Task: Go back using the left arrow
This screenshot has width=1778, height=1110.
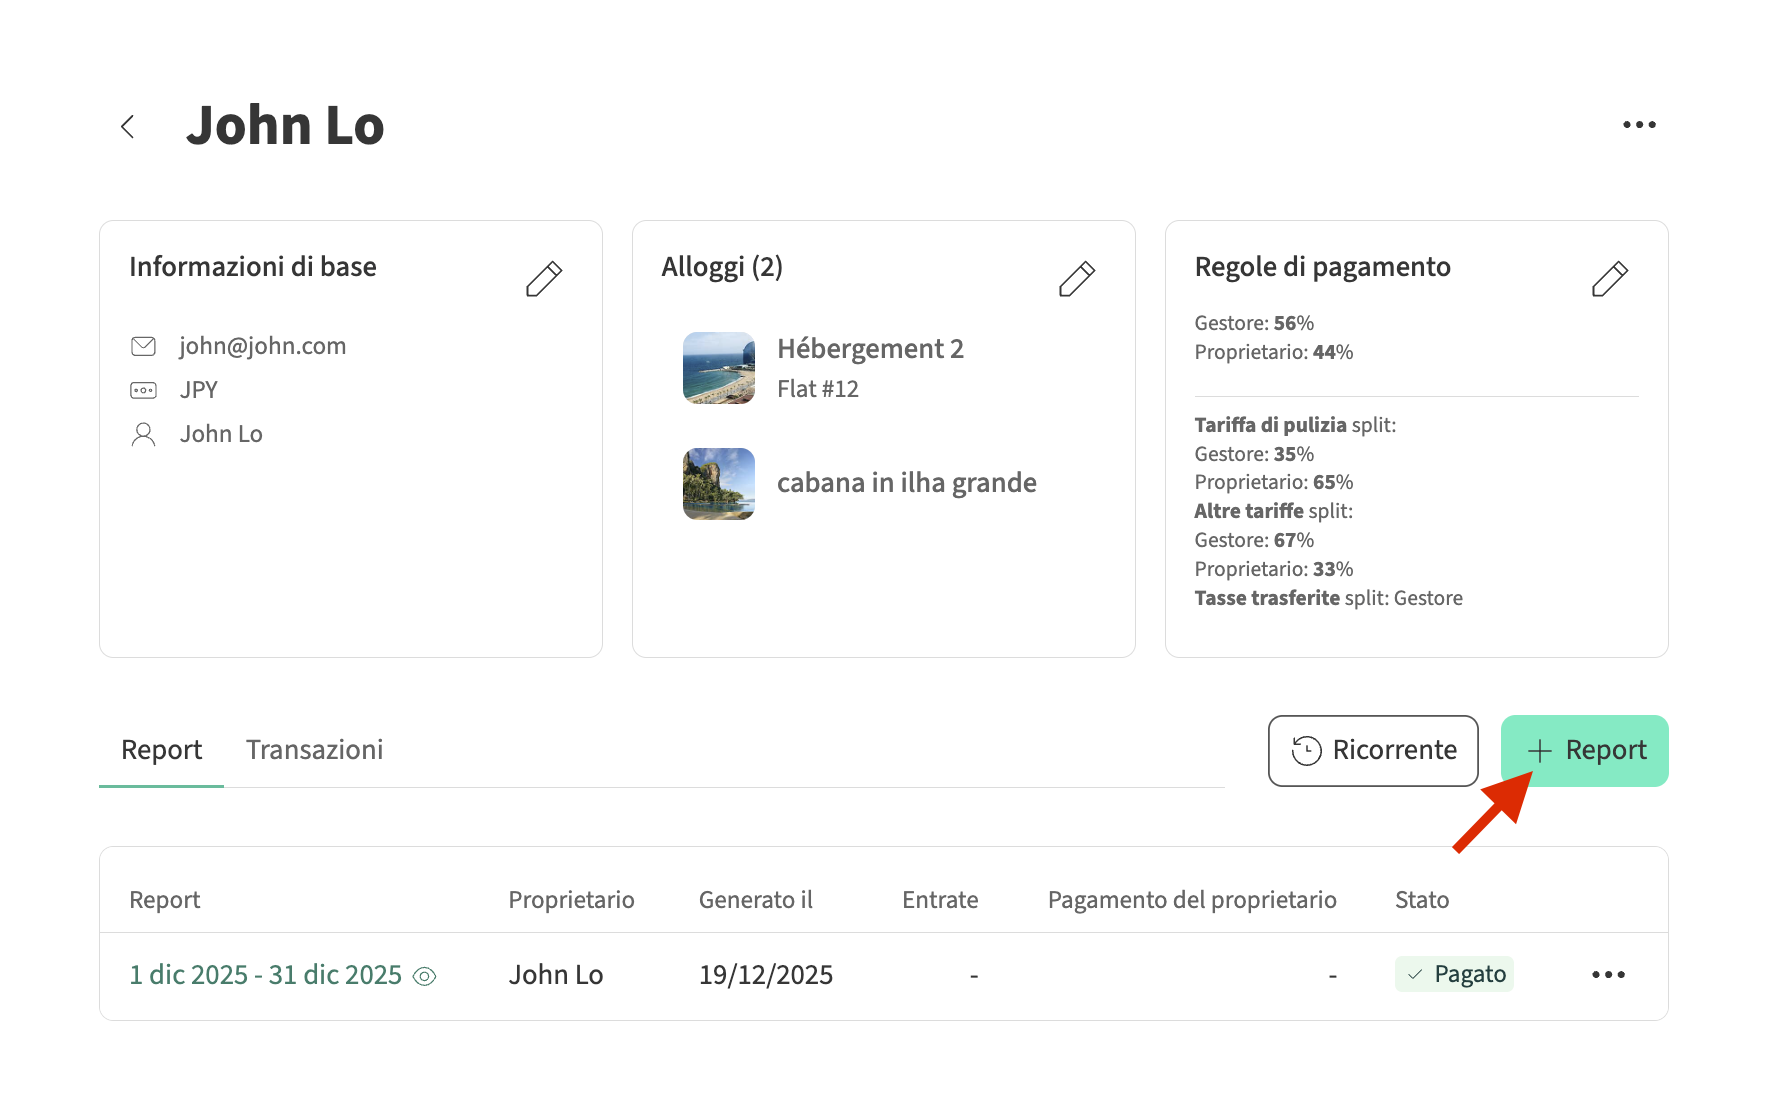Action: click(x=128, y=126)
